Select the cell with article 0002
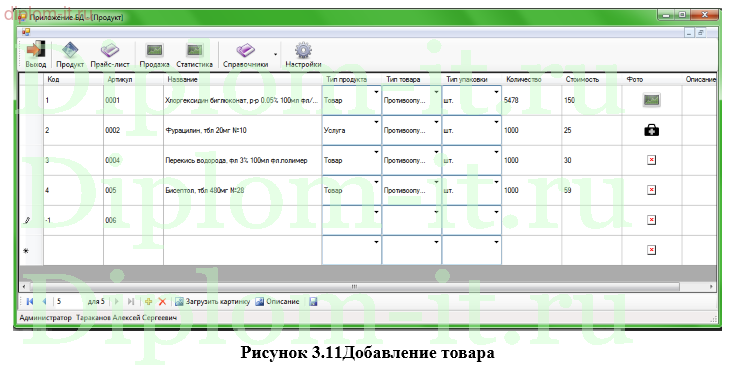This screenshot has width=736, height=375. (x=133, y=130)
